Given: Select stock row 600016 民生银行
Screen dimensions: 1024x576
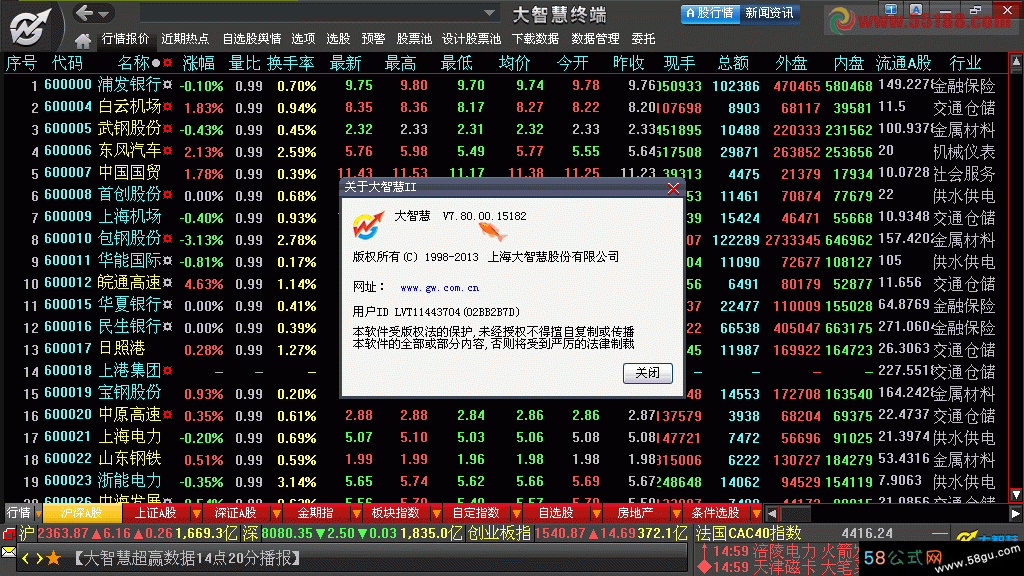Looking at the screenshot, I should (506, 327).
